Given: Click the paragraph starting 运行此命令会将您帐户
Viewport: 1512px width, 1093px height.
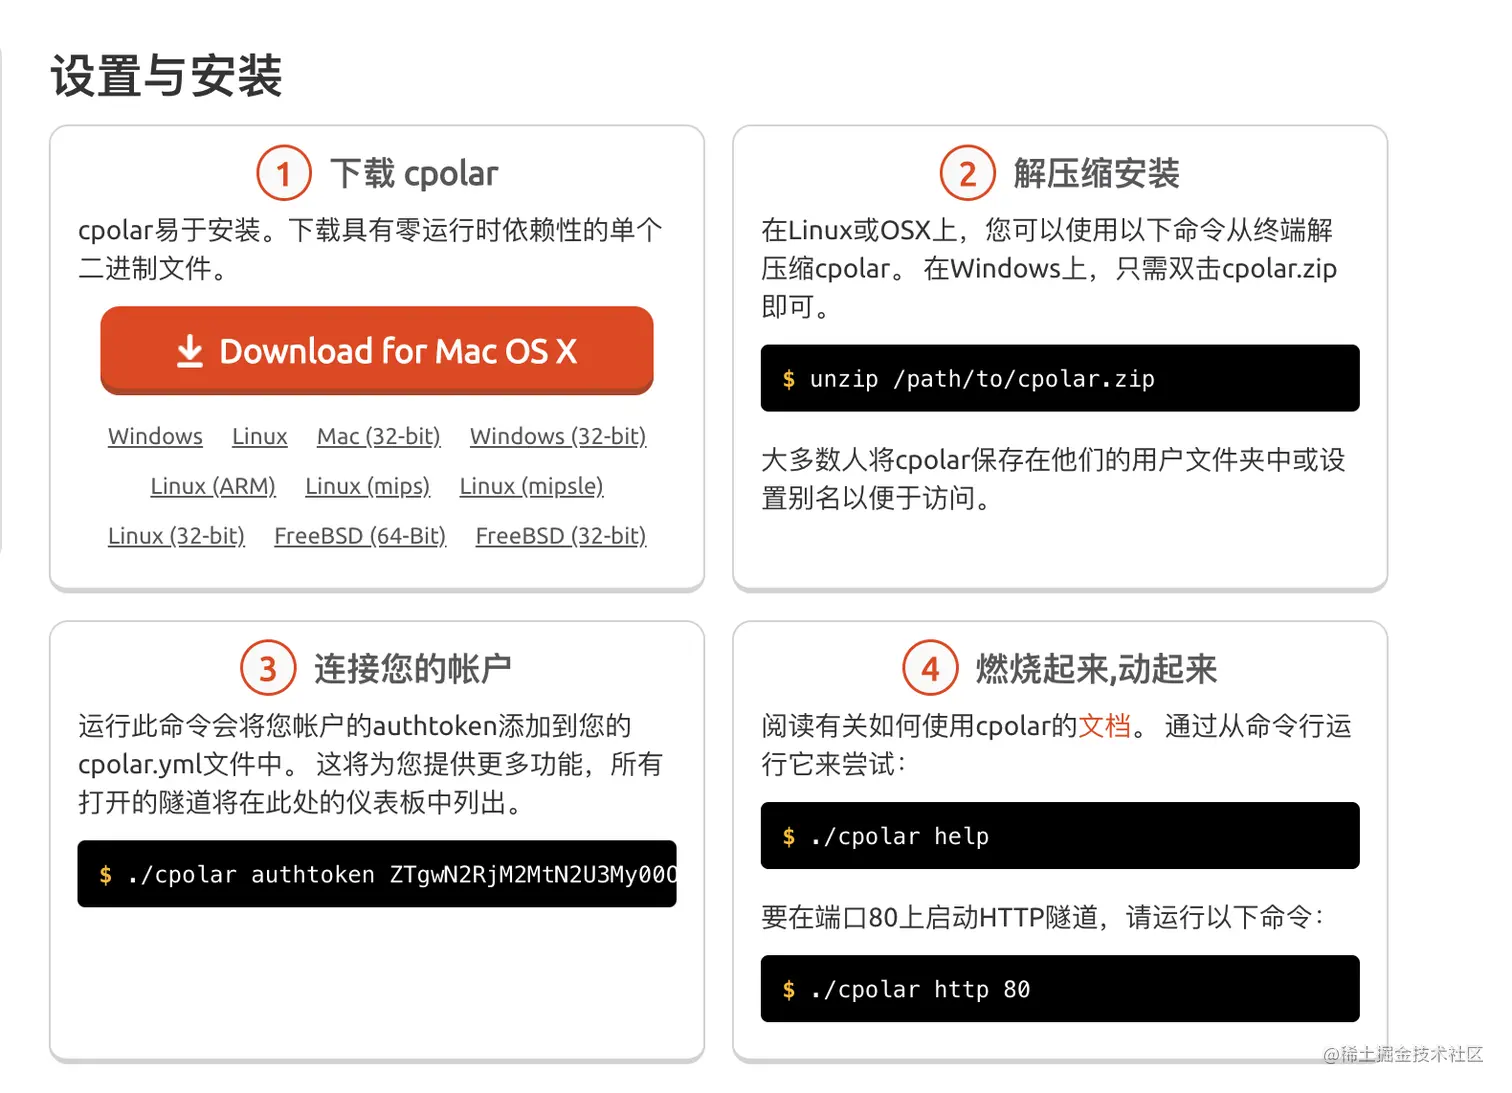Looking at the screenshot, I should click(370, 764).
